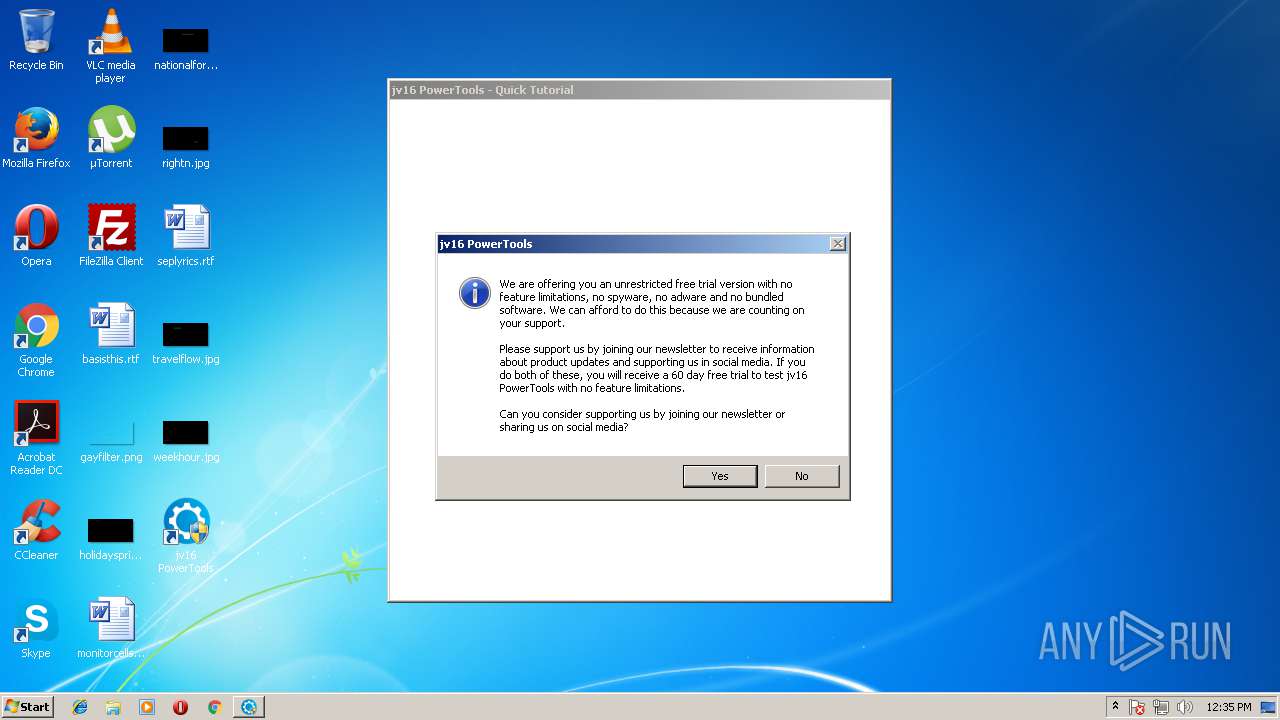Select the holidayspri... desktop file
The height and width of the screenshot is (720, 1280).
(x=111, y=538)
